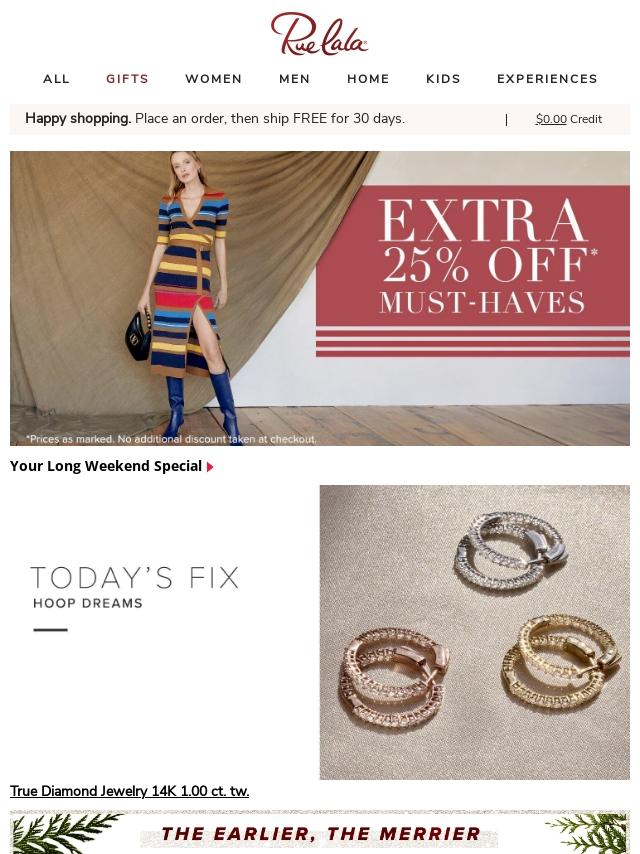The width and height of the screenshot is (640, 854).
Task: Select the MEN navigation link
Action: coord(295,79)
